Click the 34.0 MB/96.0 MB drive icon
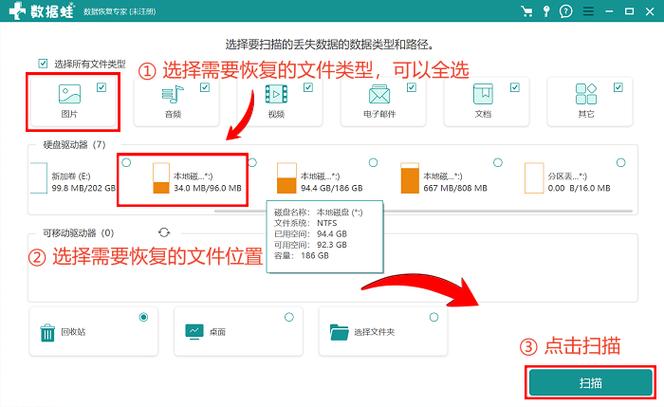 coord(161,178)
